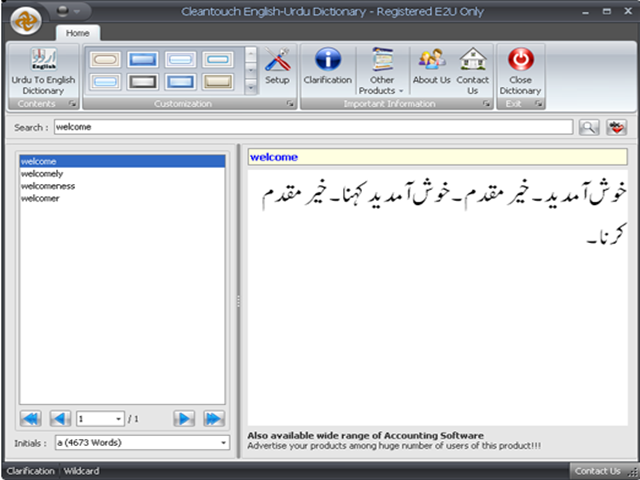
Task: Launch the Exit group dialog launcher
Action: pos(538,104)
